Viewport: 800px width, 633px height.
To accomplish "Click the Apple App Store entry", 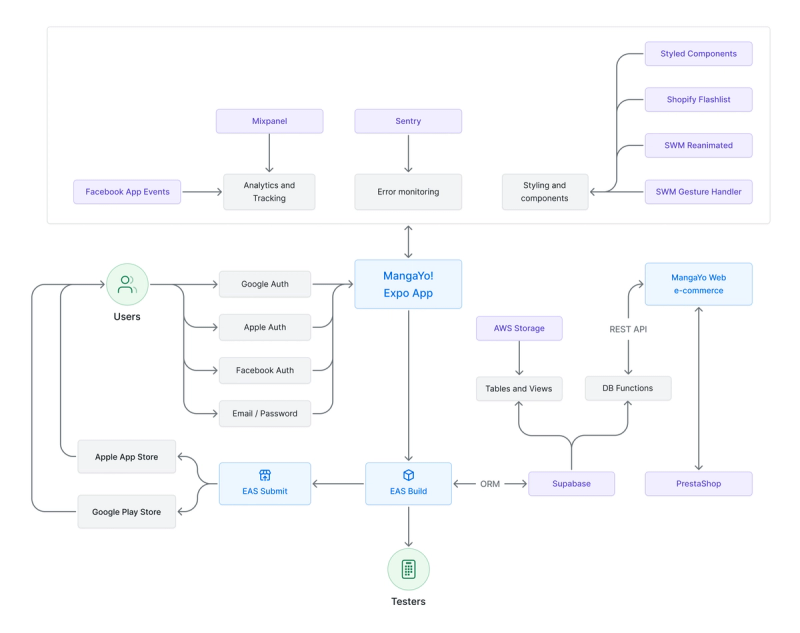I will (x=127, y=457).
